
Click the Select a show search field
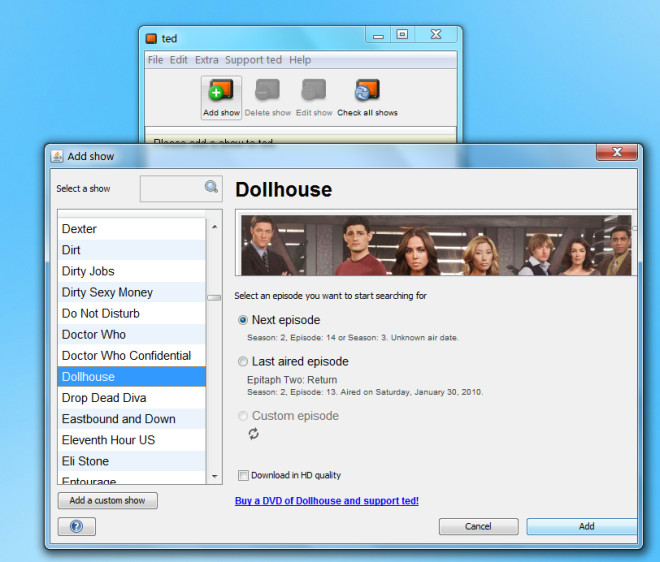tap(181, 189)
